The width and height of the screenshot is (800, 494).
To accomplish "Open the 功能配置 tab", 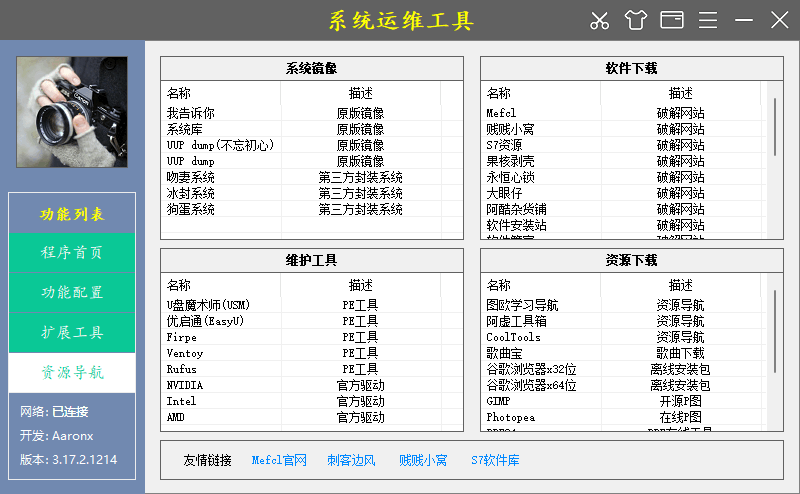I will [x=72, y=293].
